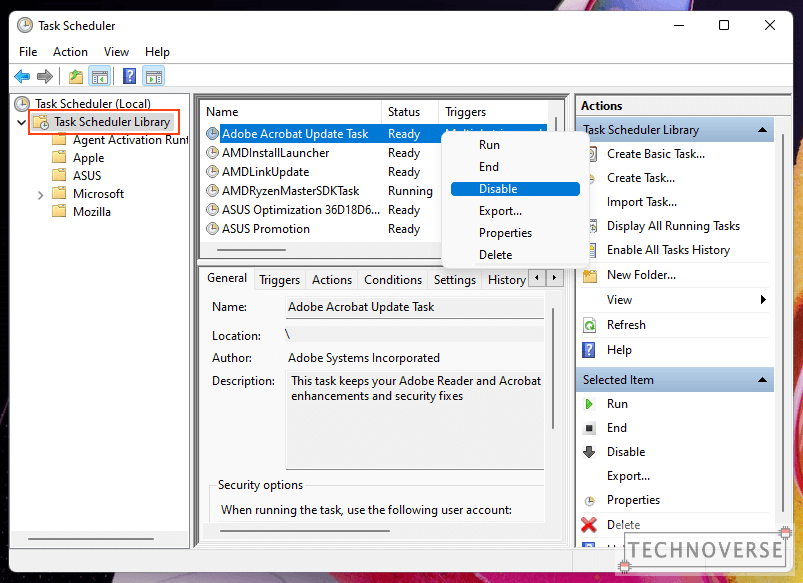Choose Properties in the context menu
The height and width of the screenshot is (583, 803).
[515, 233]
